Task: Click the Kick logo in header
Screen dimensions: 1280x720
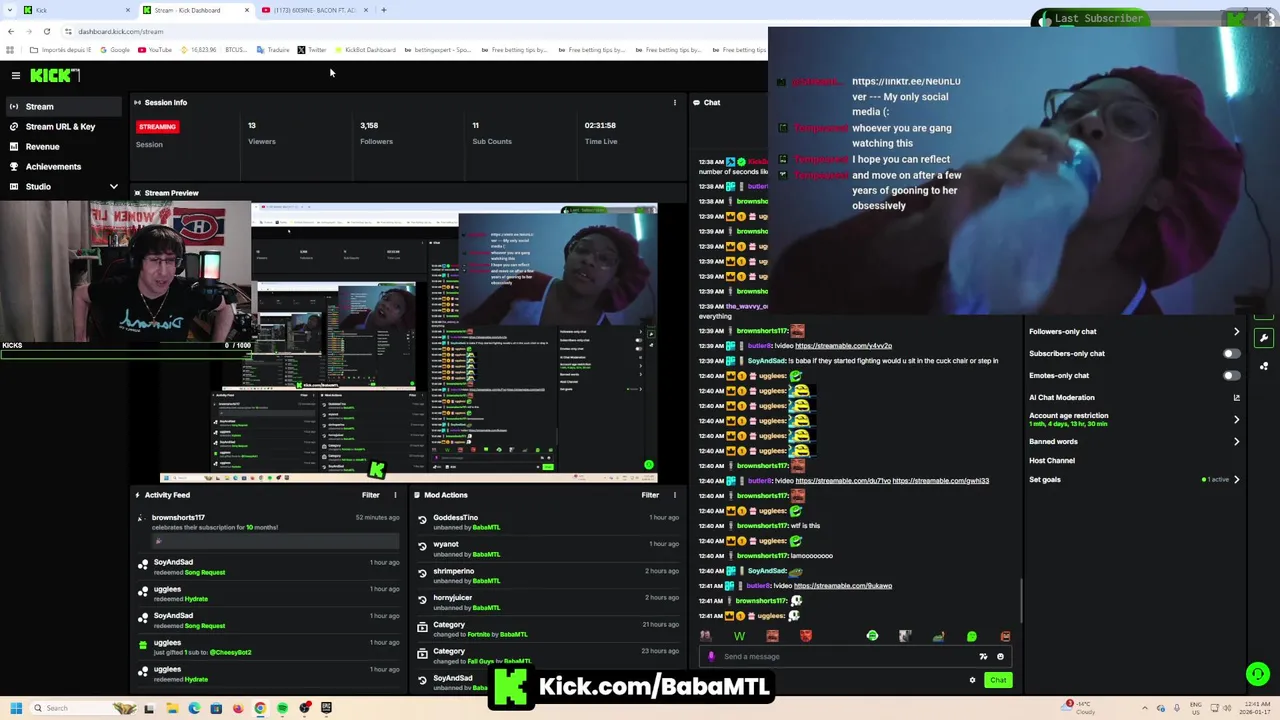Action: click(x=54, y=75)
